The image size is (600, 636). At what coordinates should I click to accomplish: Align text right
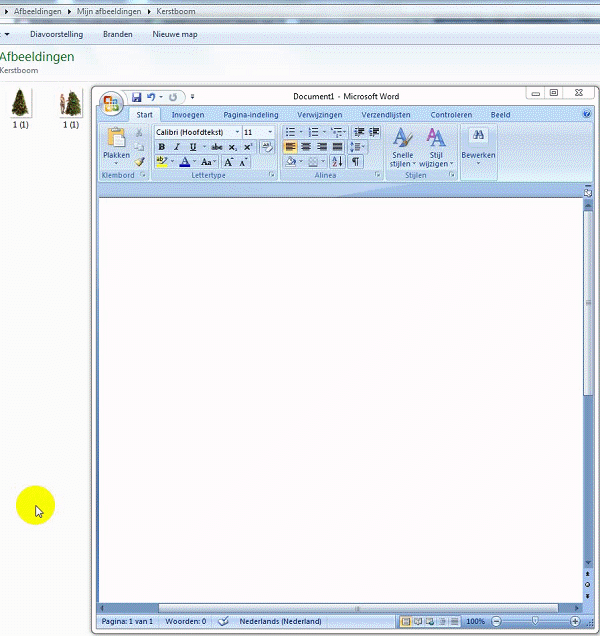[x=322, y=147]
